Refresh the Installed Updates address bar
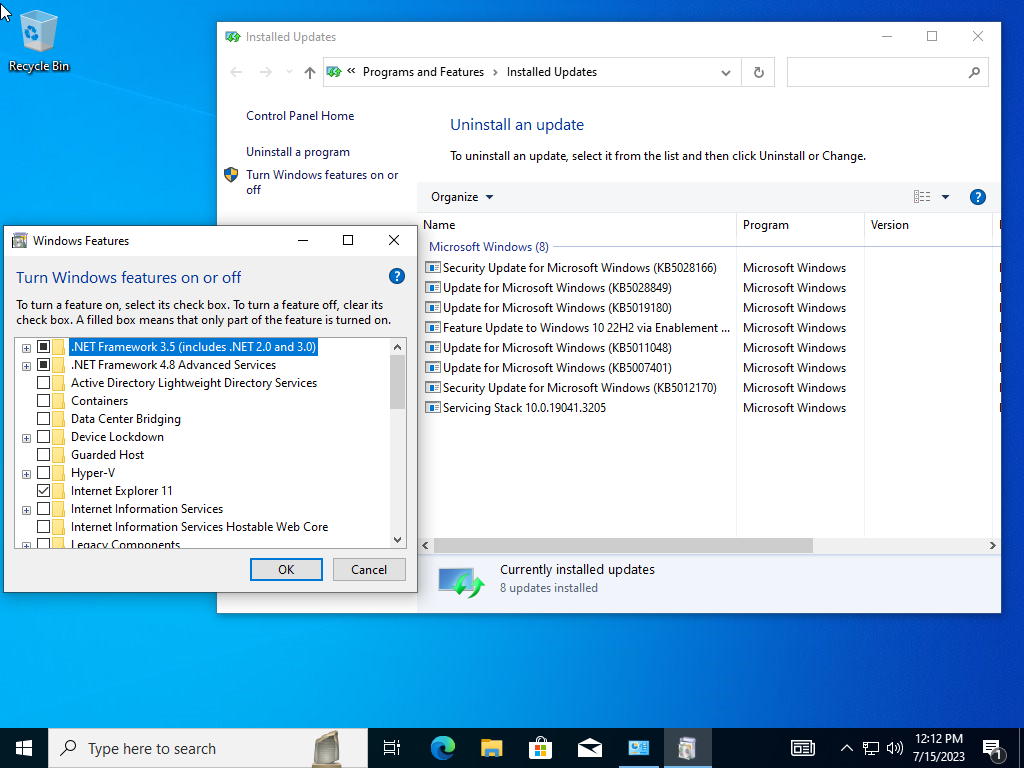Screen dimensions: 1024x768 pos(758,72)
